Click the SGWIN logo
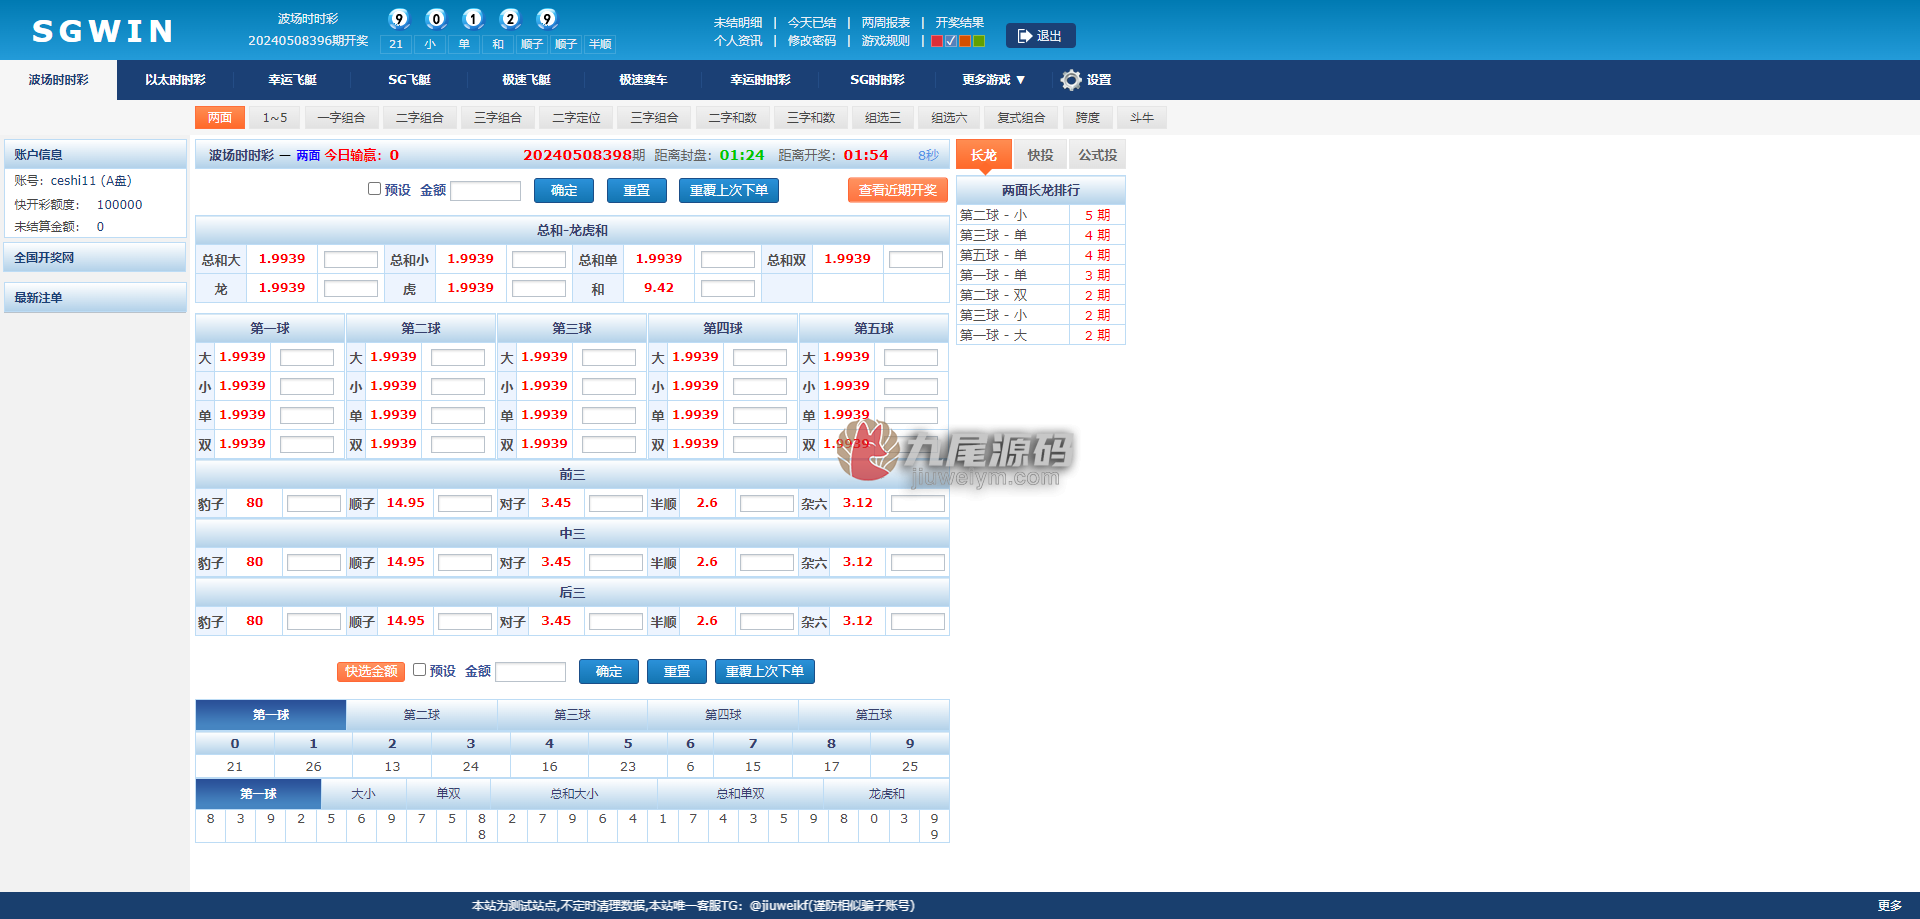1920x919 pixels. [x=103, y=31]
